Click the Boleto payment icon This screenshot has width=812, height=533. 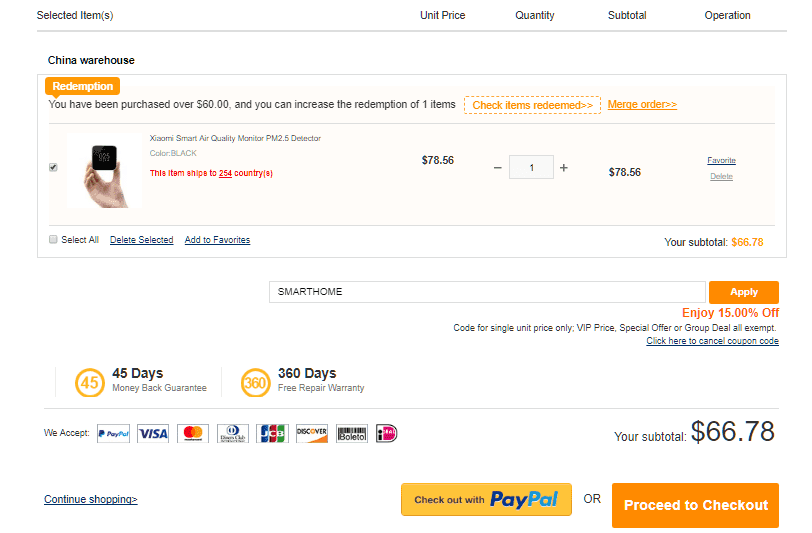click(352, 433)
